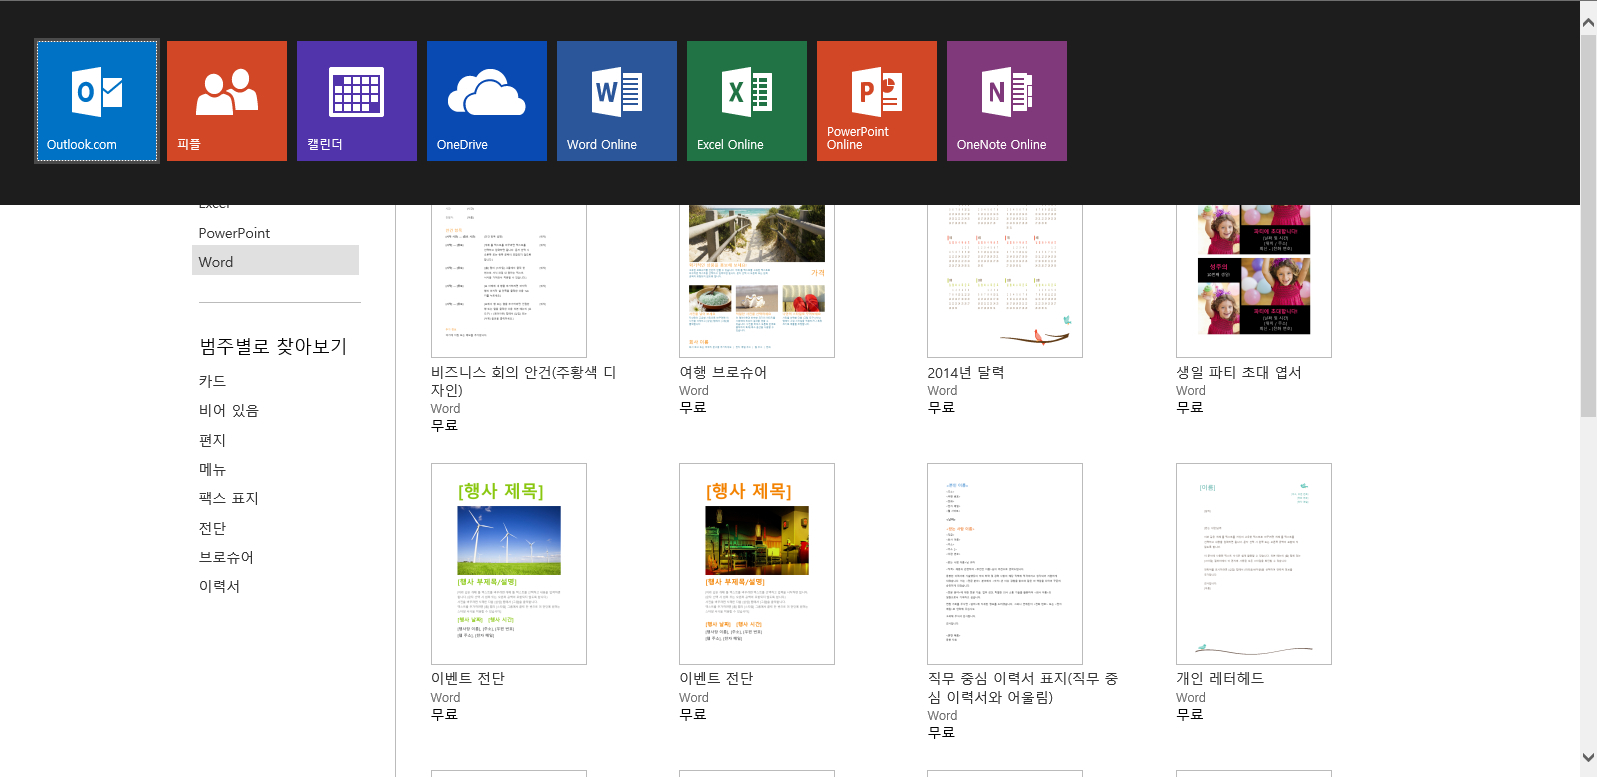Browse the 팩스 표지 category
Viewport: 1597px width, 777px height.
[228, 498]
